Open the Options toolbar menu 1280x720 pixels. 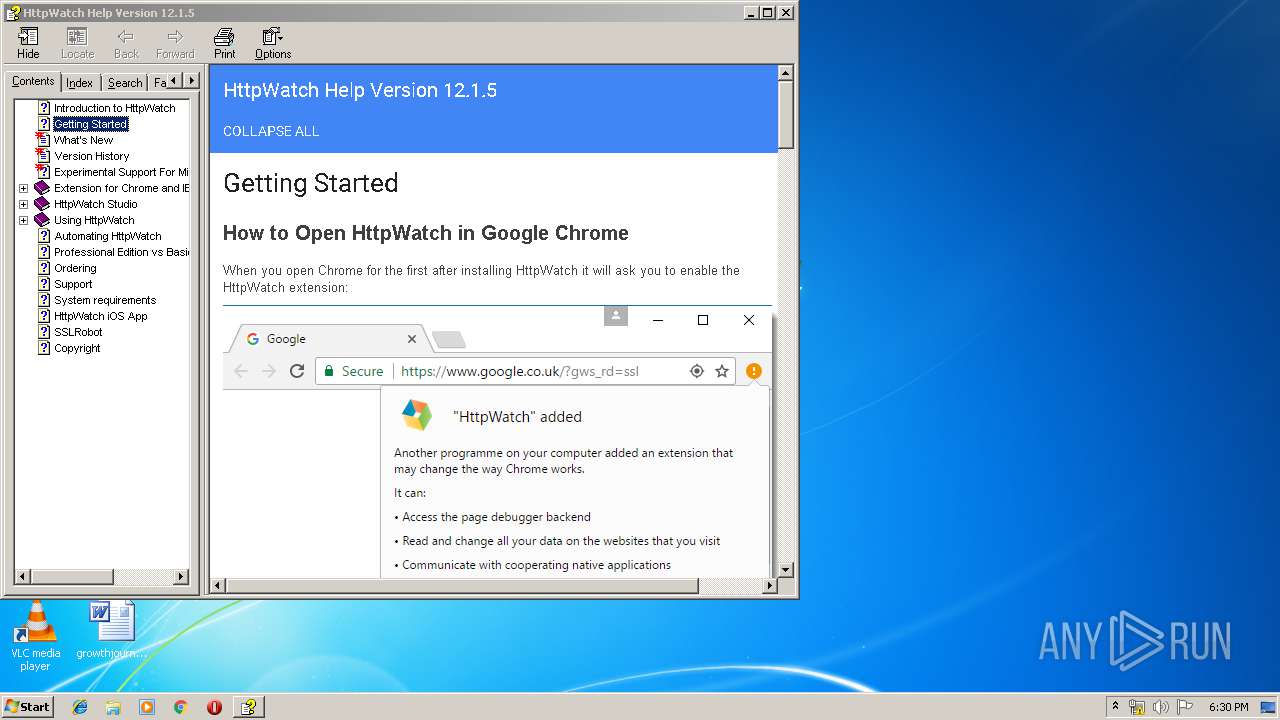[x=273, y=43]
